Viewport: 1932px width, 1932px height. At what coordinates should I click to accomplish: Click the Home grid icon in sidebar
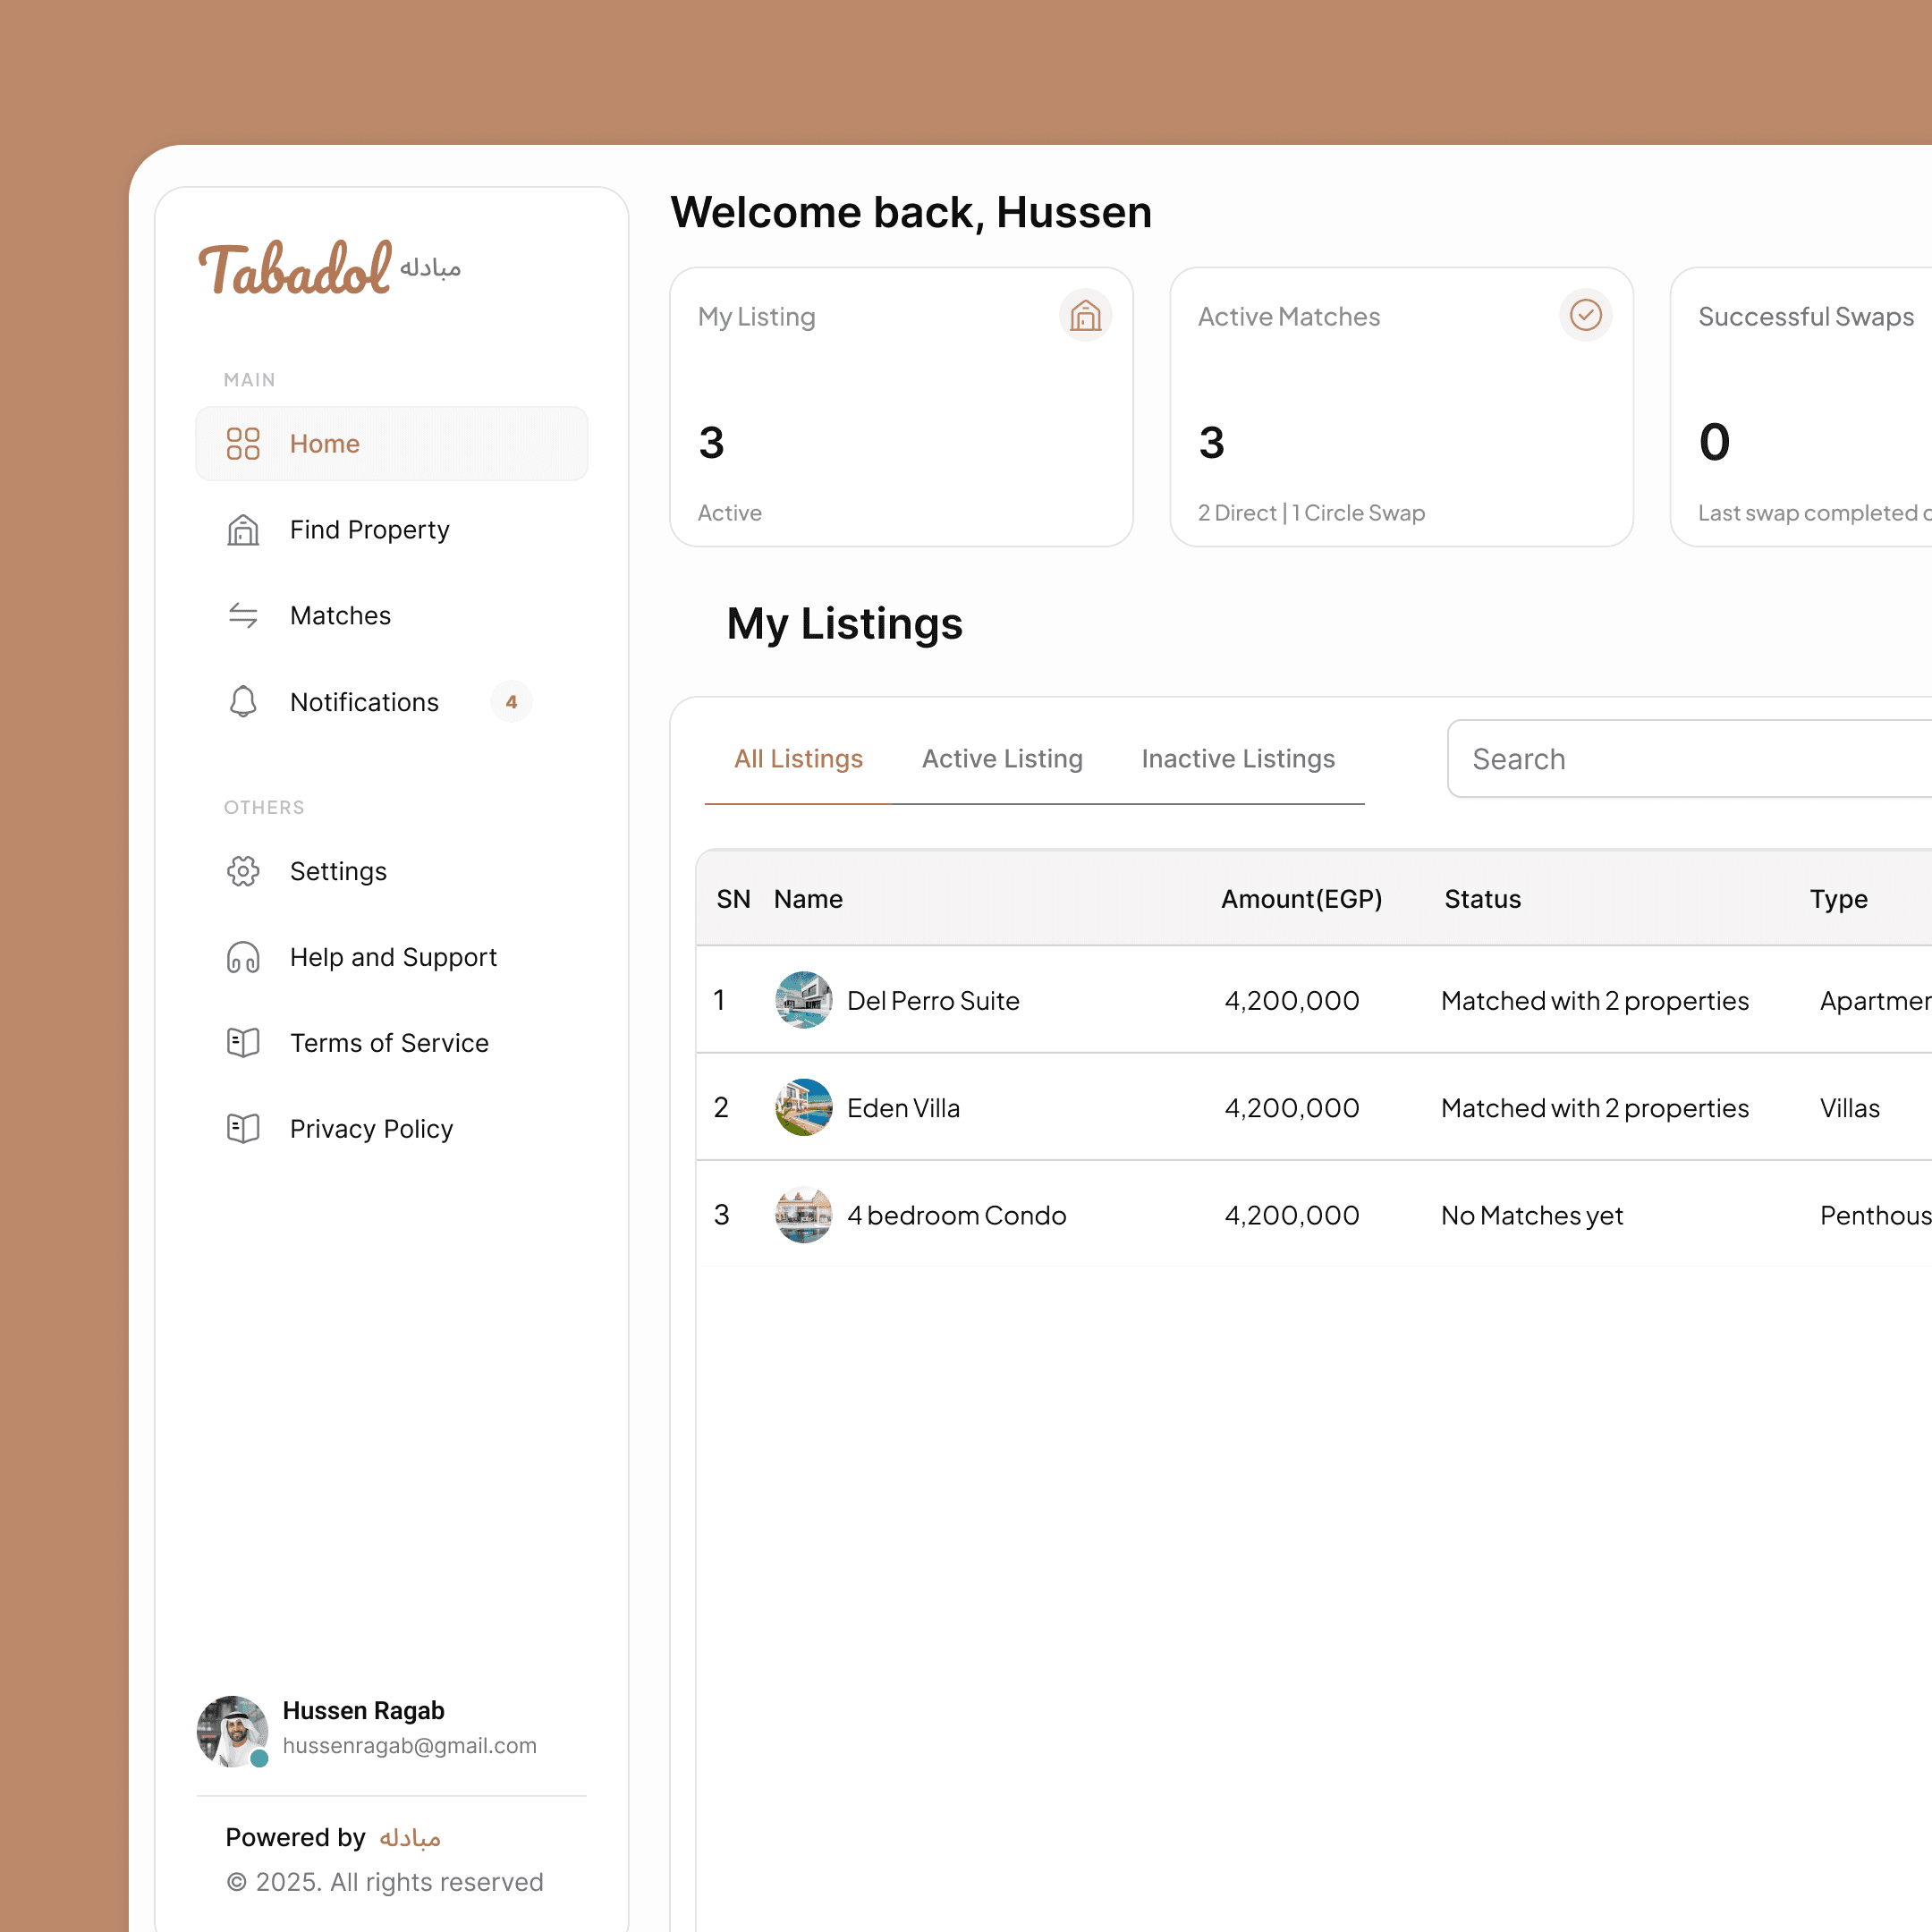pyautogui.click(x=243, y=443)
